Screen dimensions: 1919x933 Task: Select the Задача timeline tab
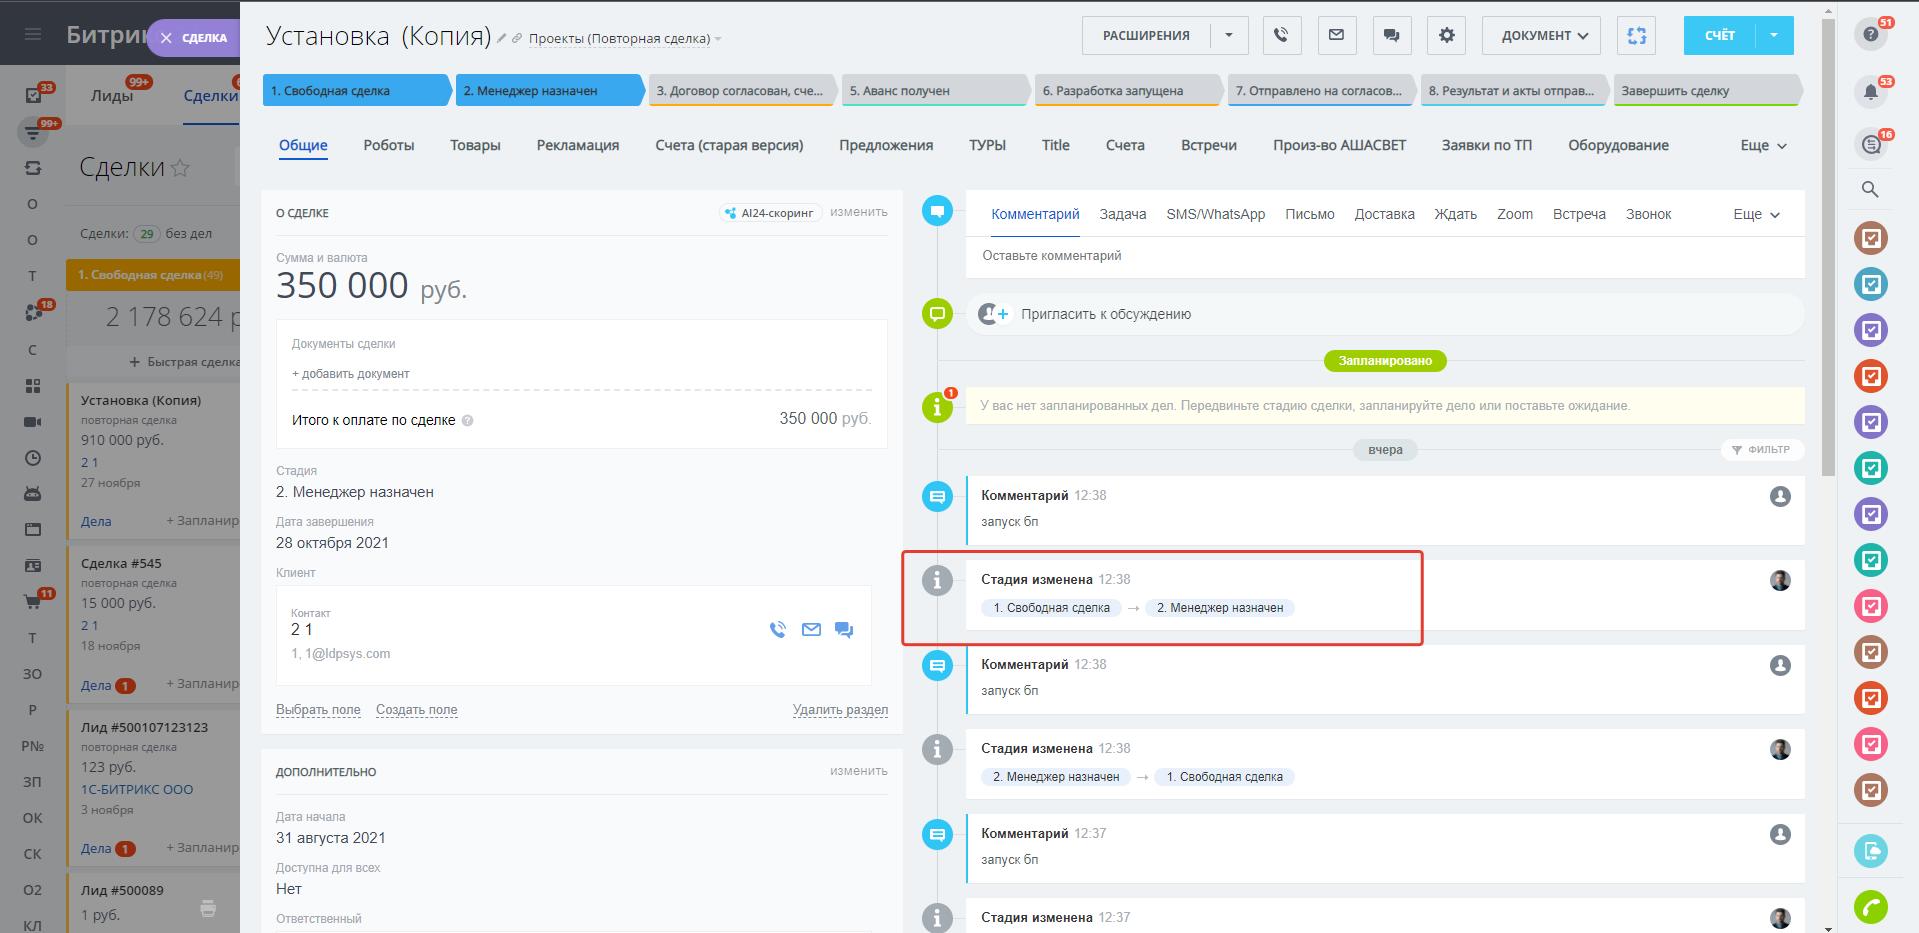(1122, 215)
